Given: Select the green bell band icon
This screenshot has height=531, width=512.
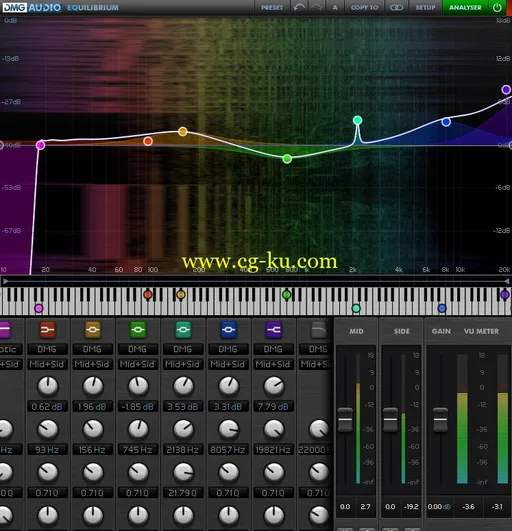Looking at the screenshot, I should click(x=138, y=330).
